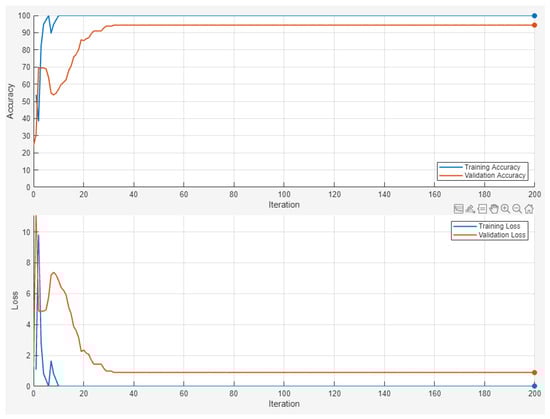Activate the brush data tool
The image size is (550, 419).
coord(470,209)
